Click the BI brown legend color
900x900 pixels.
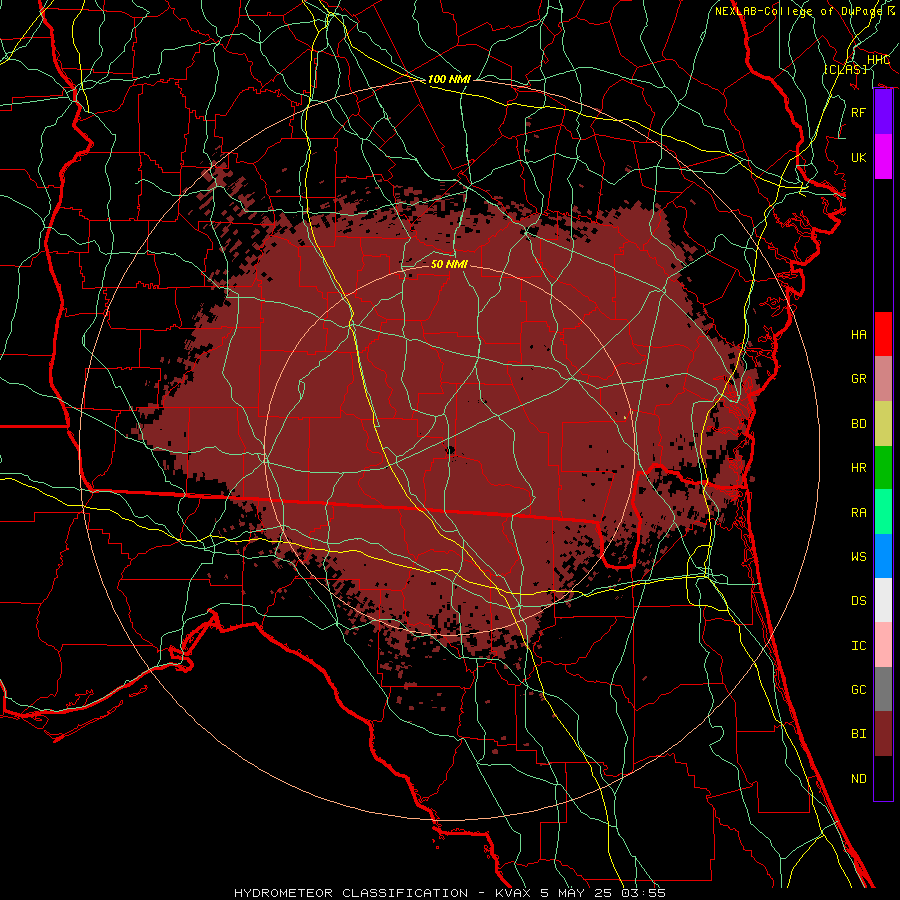pyautogui.click(x=883, y=734)
